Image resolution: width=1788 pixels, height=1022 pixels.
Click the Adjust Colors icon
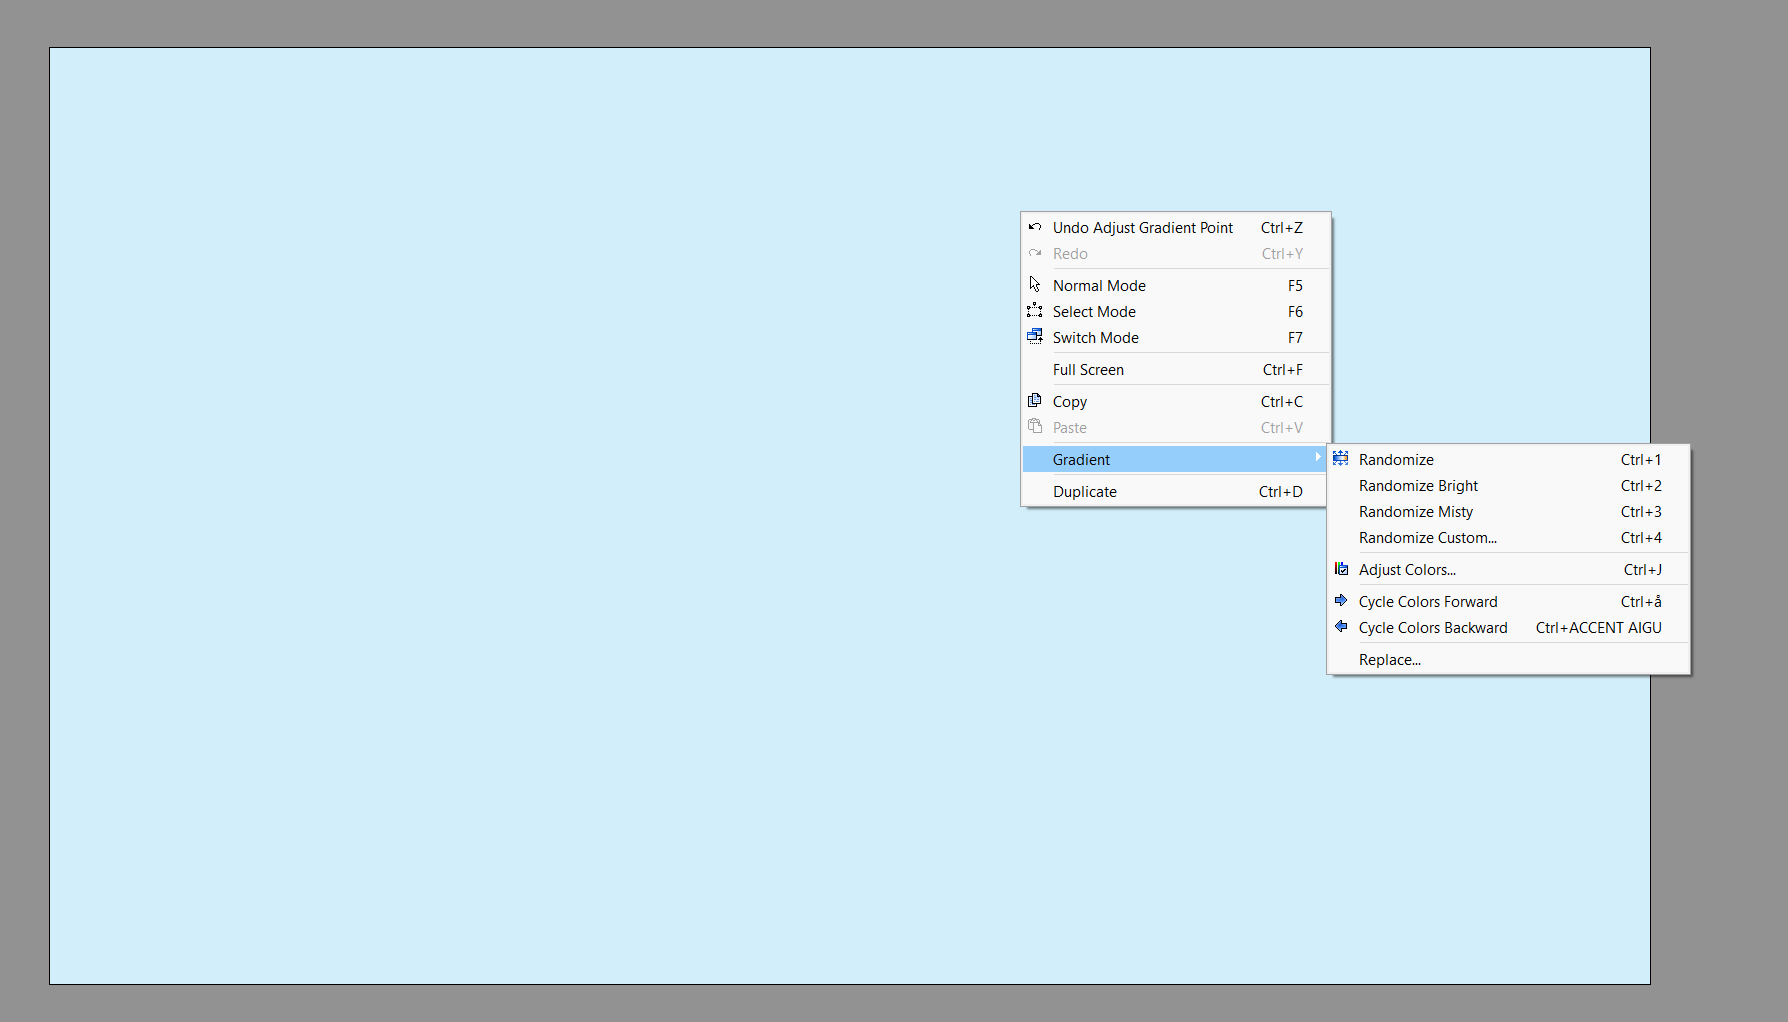tap(1341, 569)
